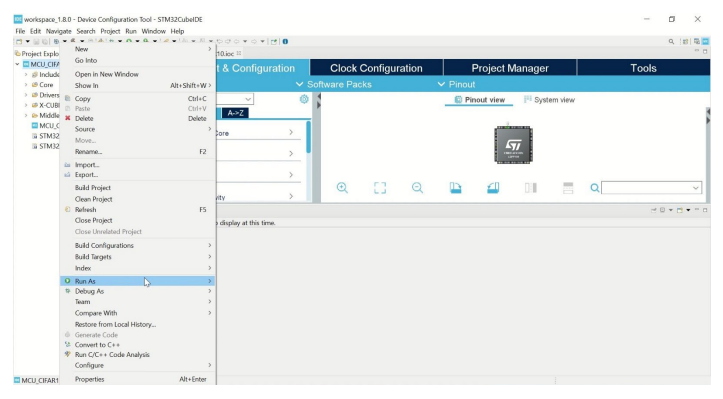723x399 pixels.
Task: Click the toolbar search magnifier top right
Action: coord(671,42)
